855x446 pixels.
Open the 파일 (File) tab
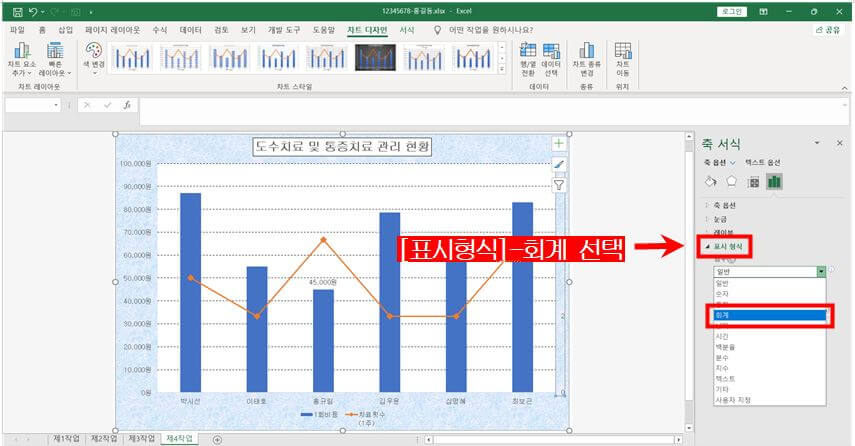(17, 31)
